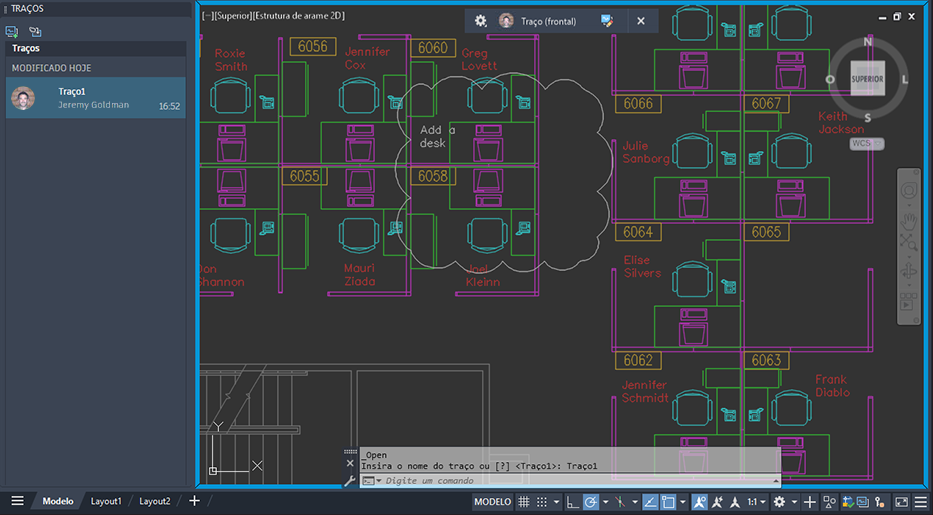This screenshot has height=515, width=933.
Task: Click the open trace in drawing icon
Action: click(35, 31)
